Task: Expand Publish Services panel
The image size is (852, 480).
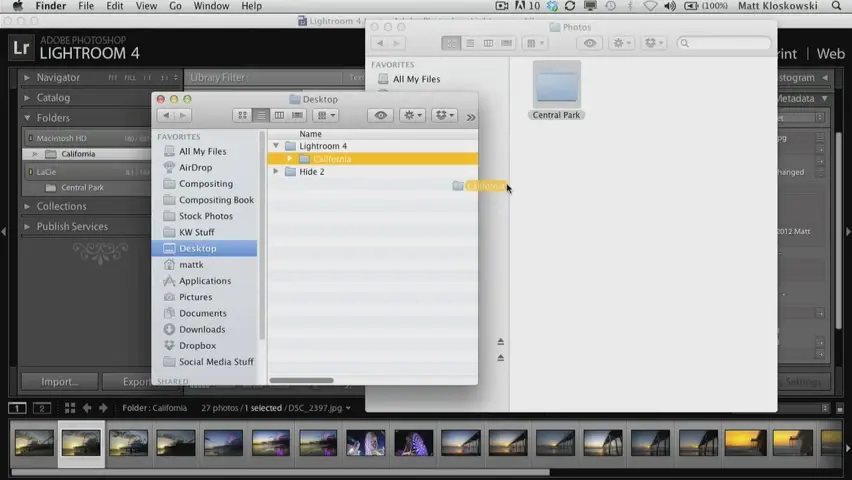Action: (27, 227)
